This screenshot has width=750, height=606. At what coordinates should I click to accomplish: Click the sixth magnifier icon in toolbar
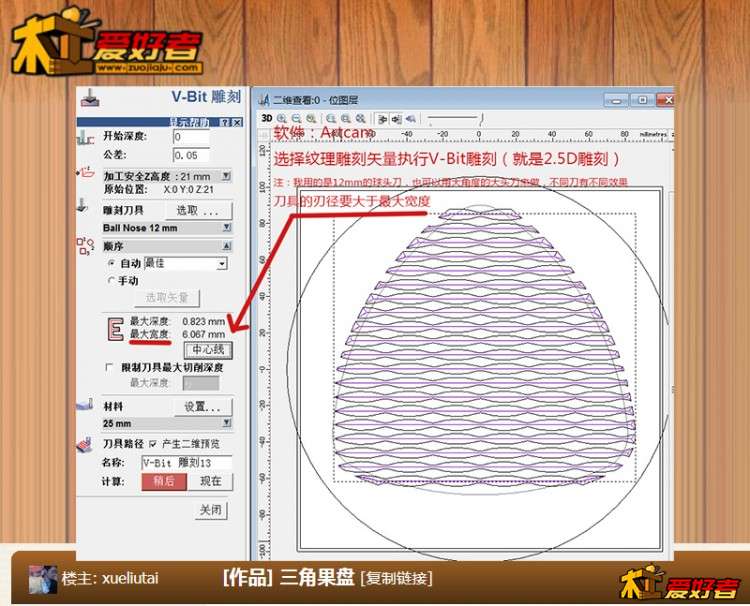pyautogui.click(x=361, y=118)
